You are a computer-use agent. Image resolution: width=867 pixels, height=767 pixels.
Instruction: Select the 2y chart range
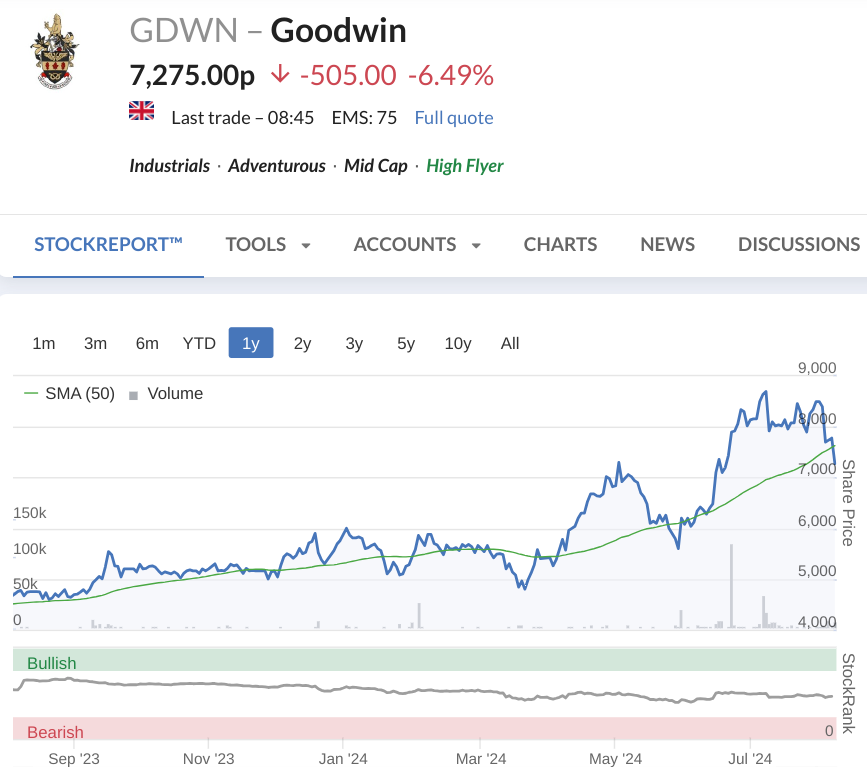[302, 343]
